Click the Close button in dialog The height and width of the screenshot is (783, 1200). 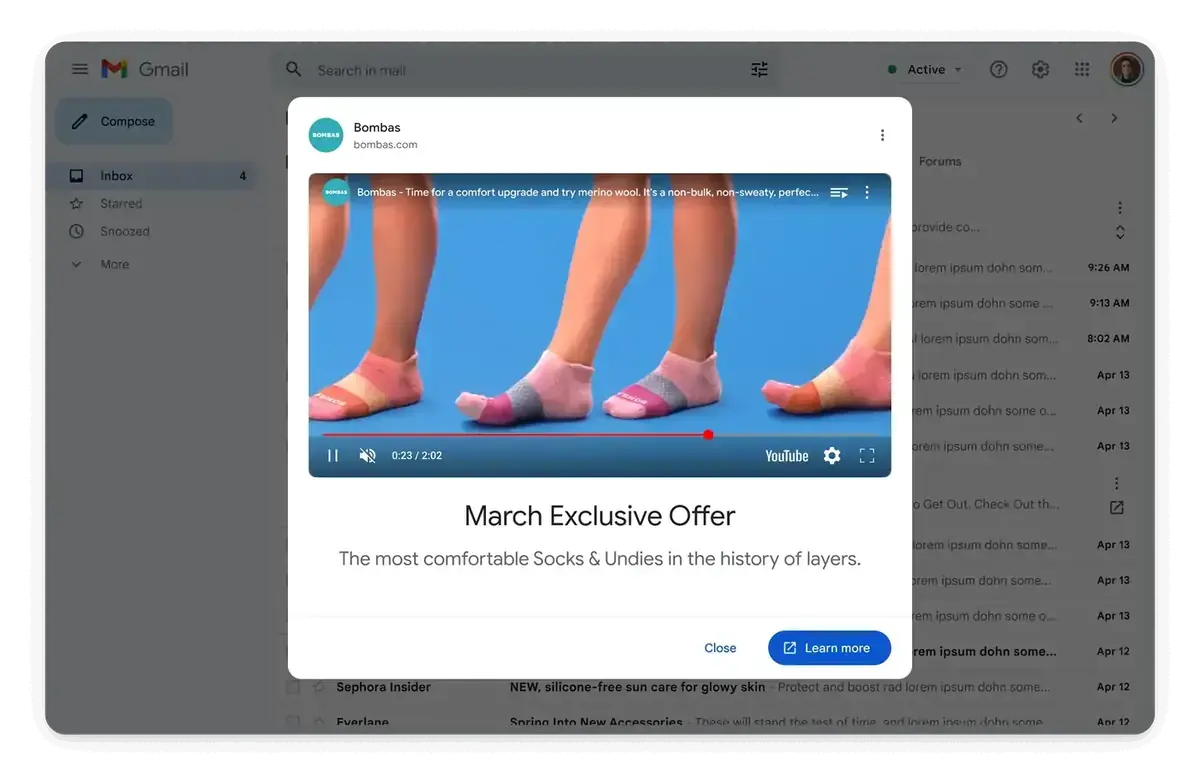point(720,648)
